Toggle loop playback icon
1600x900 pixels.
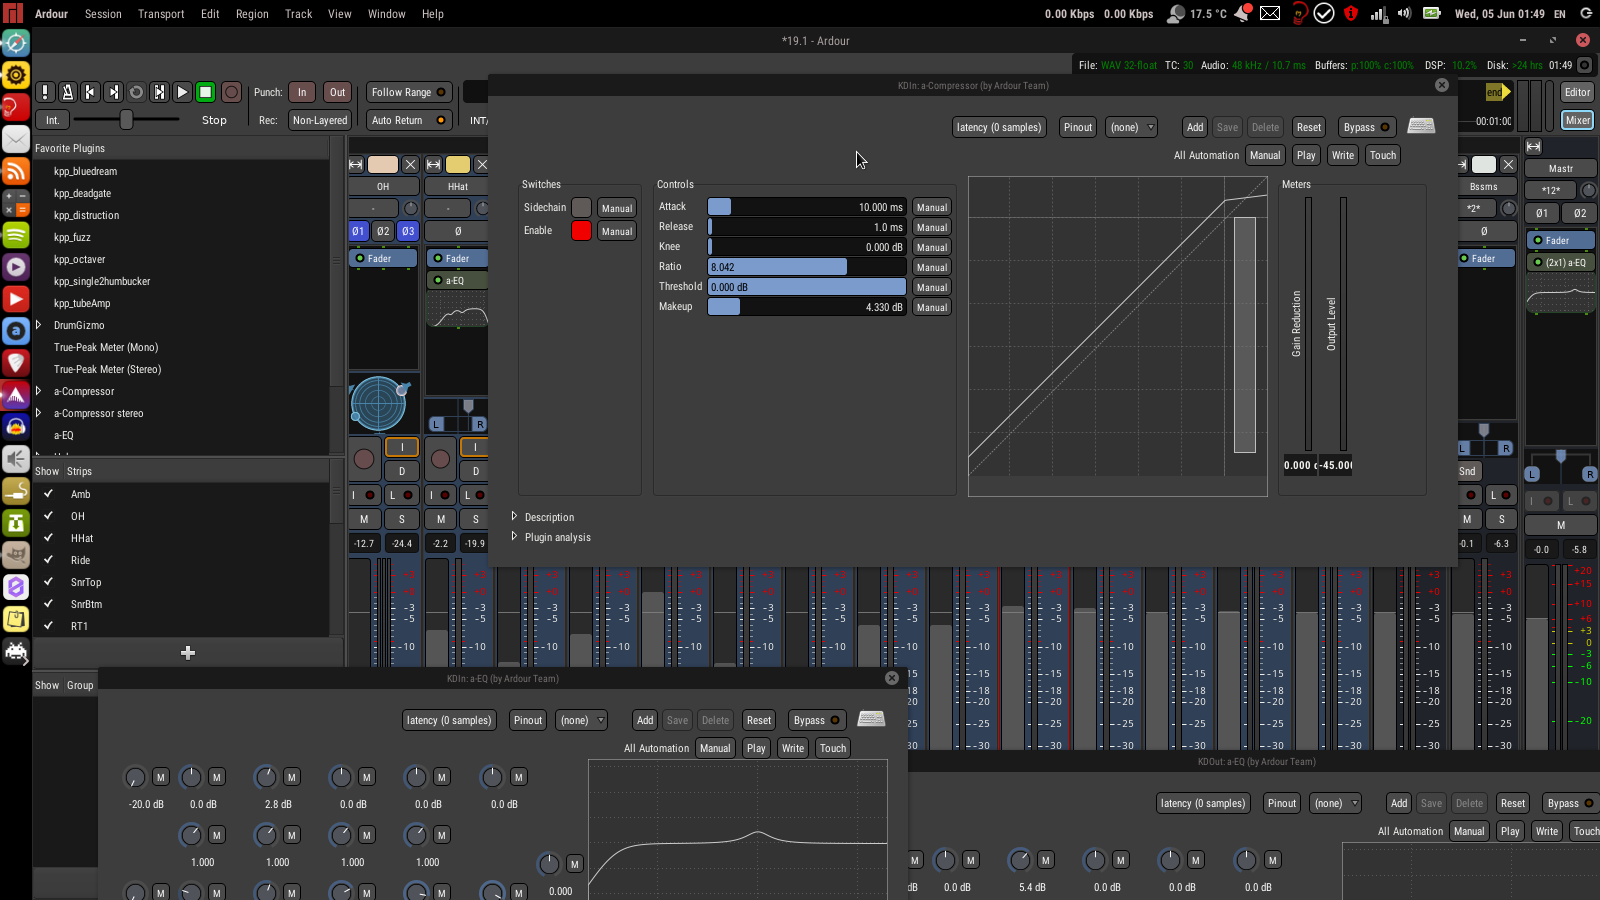point(136,92)
